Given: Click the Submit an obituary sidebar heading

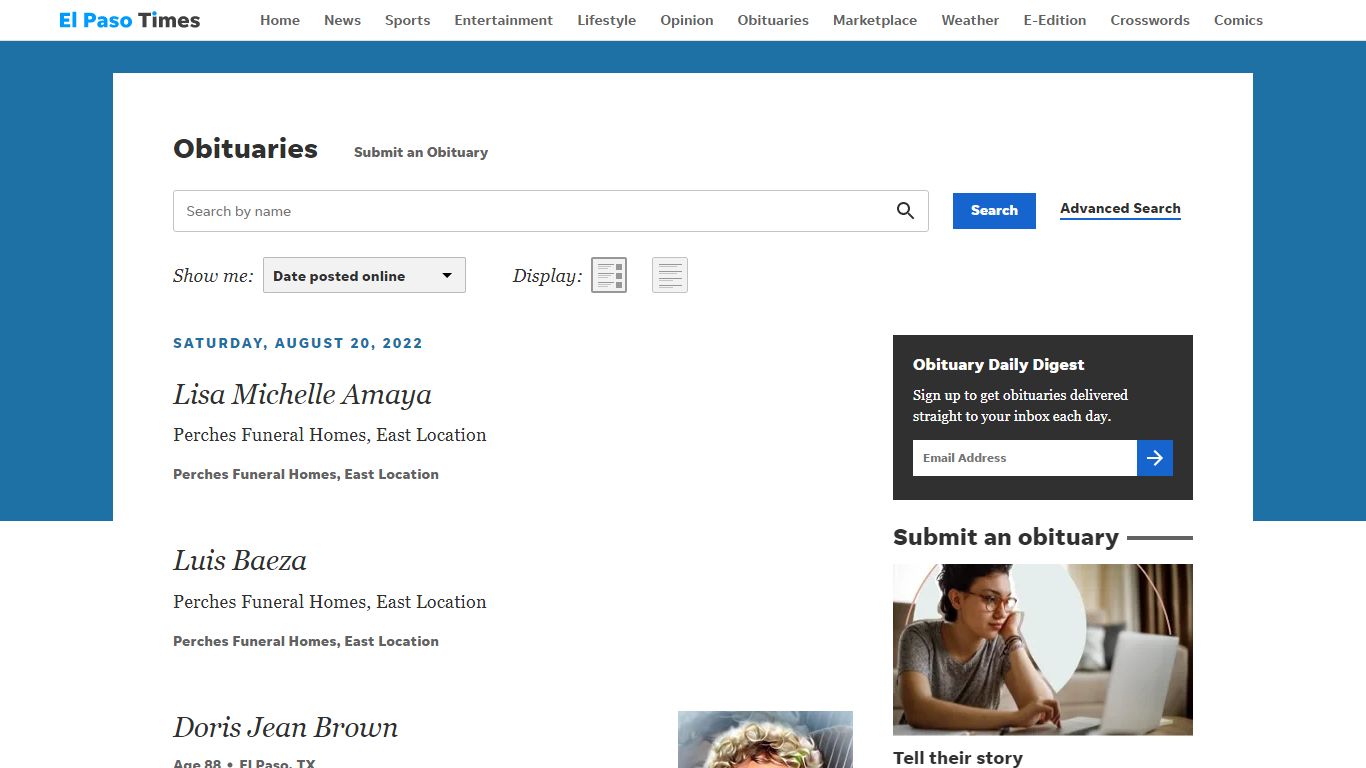Looking at the screenshot, I should [1006, 537].
